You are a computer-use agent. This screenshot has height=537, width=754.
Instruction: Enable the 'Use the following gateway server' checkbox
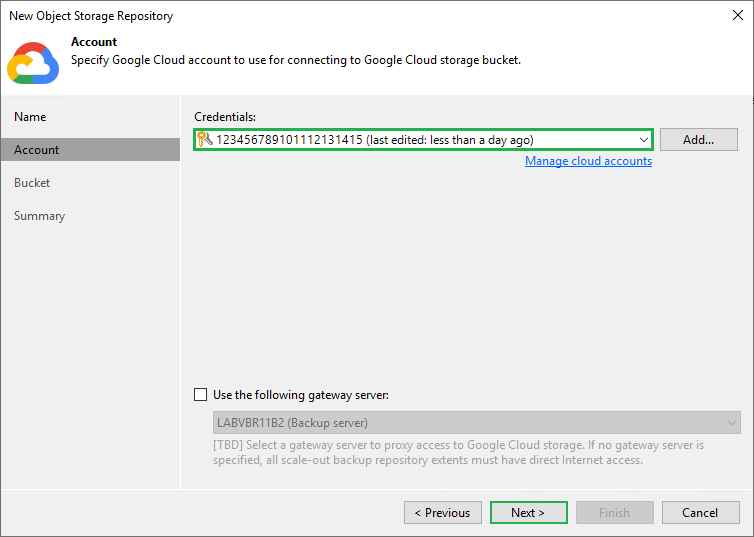pos(201,395)
